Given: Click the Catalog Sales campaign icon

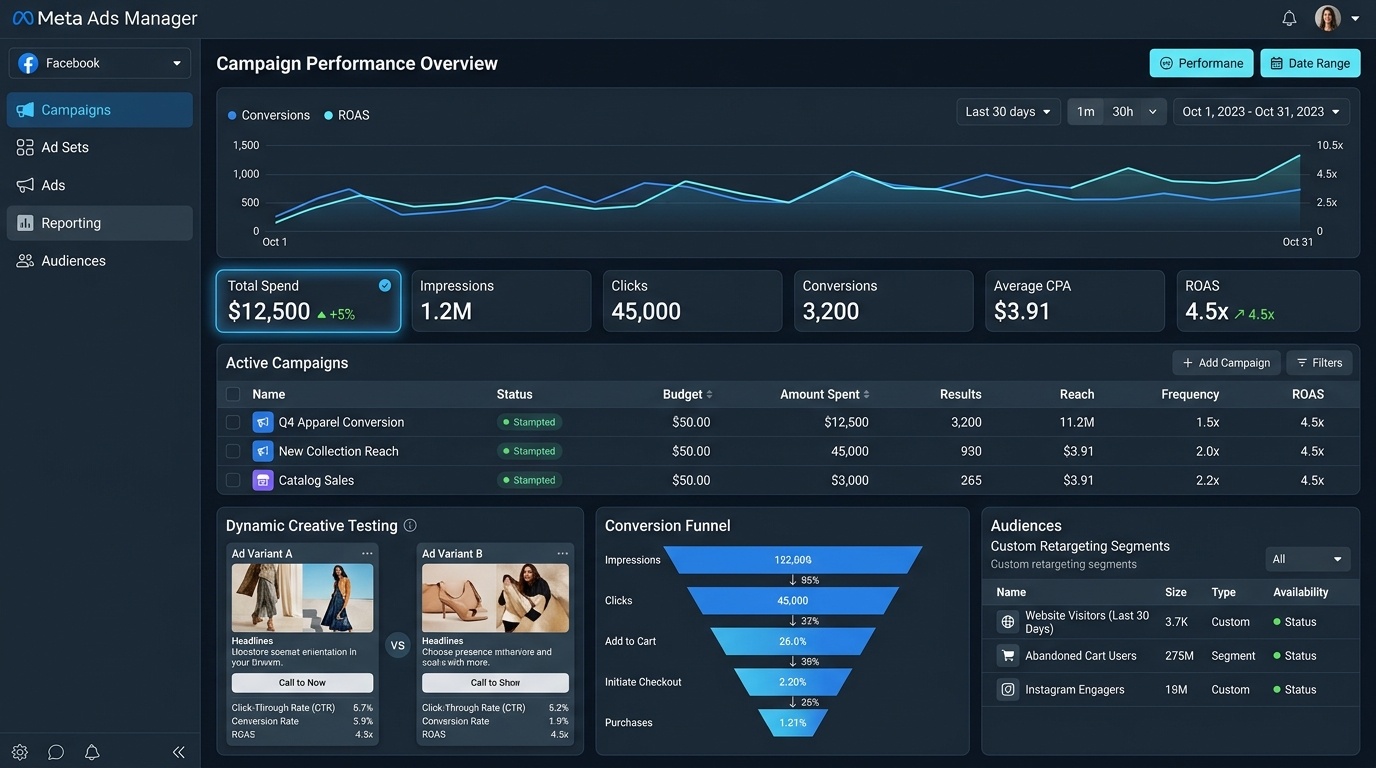Looking at the screenshot, I should pyautogui.click(x=262, y=480).
